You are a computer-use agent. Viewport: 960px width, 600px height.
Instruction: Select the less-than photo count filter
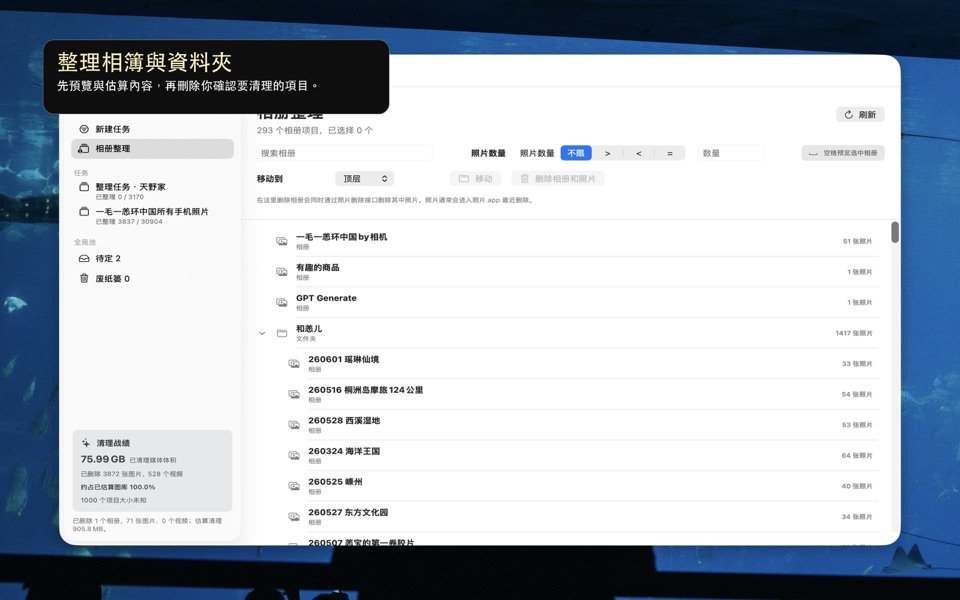coord(639,153)
